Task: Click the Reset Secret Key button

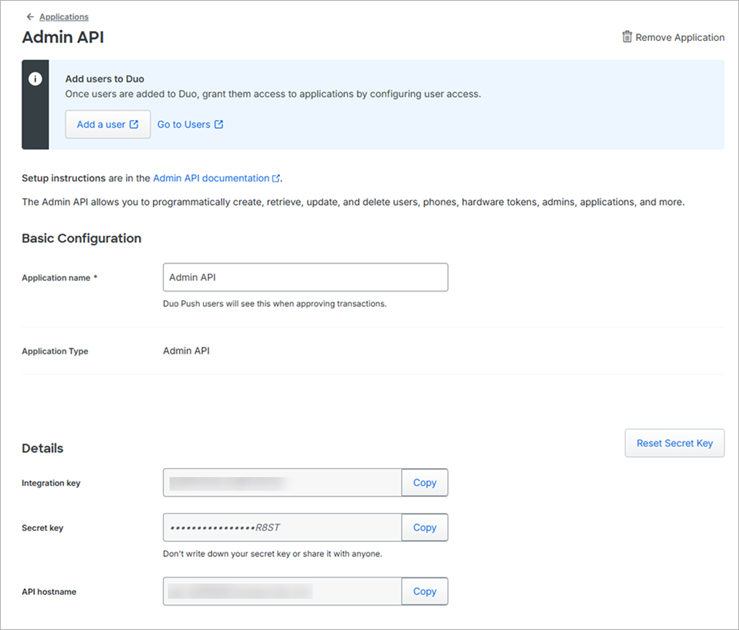Action: 674,443
